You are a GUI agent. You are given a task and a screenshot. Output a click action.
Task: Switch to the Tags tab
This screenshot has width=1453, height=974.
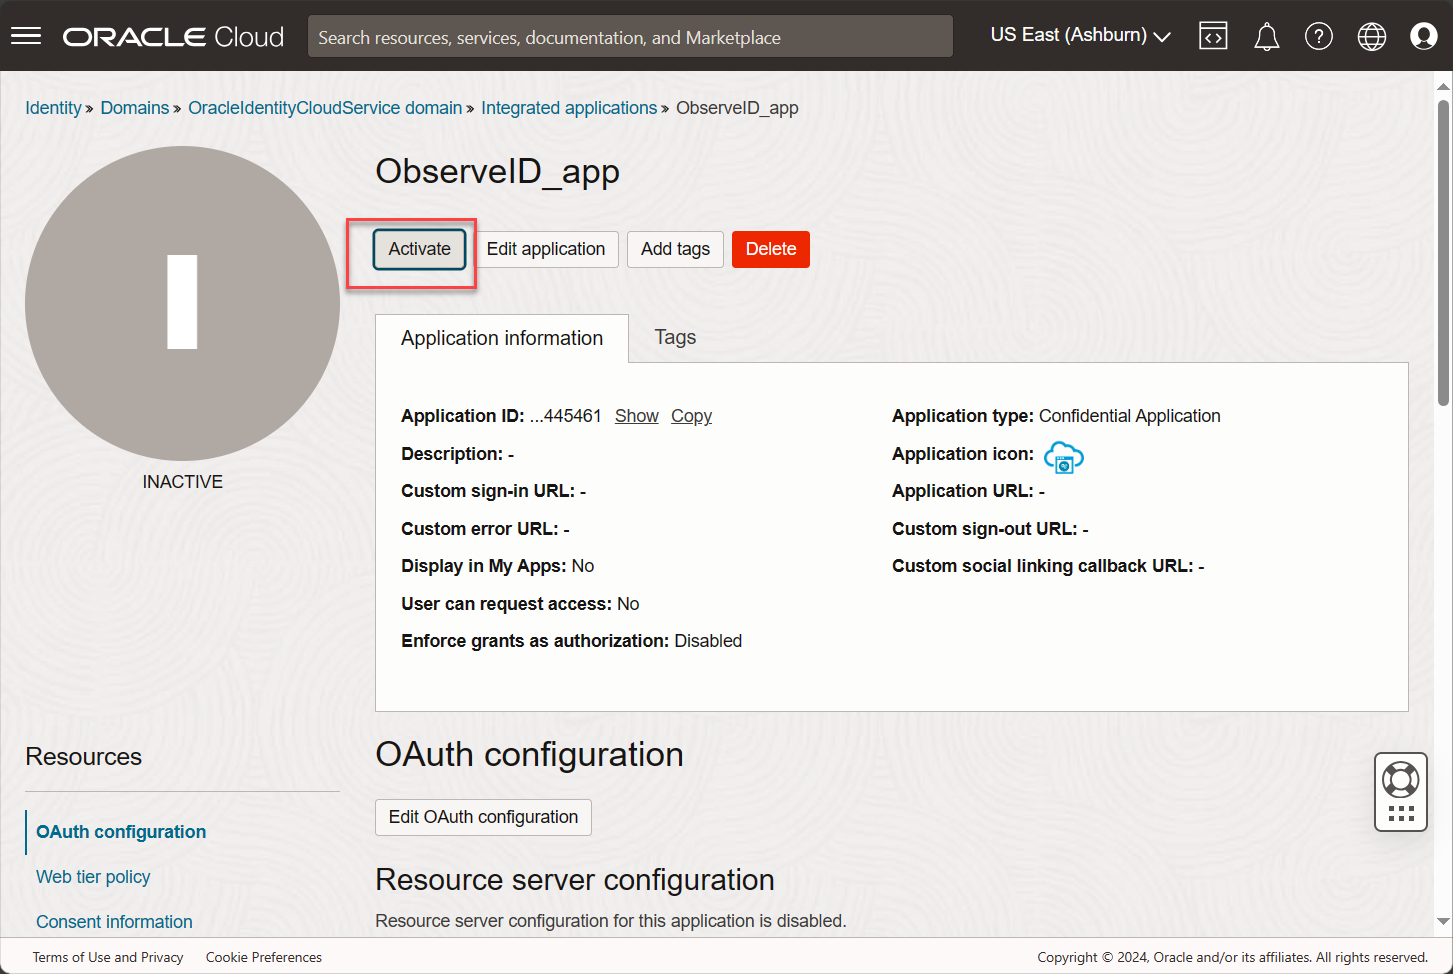coord(675,338)
